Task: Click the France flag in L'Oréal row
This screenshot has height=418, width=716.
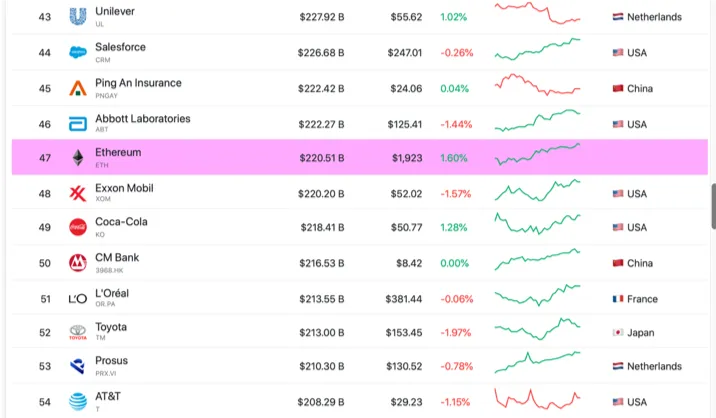Action: 618,299
